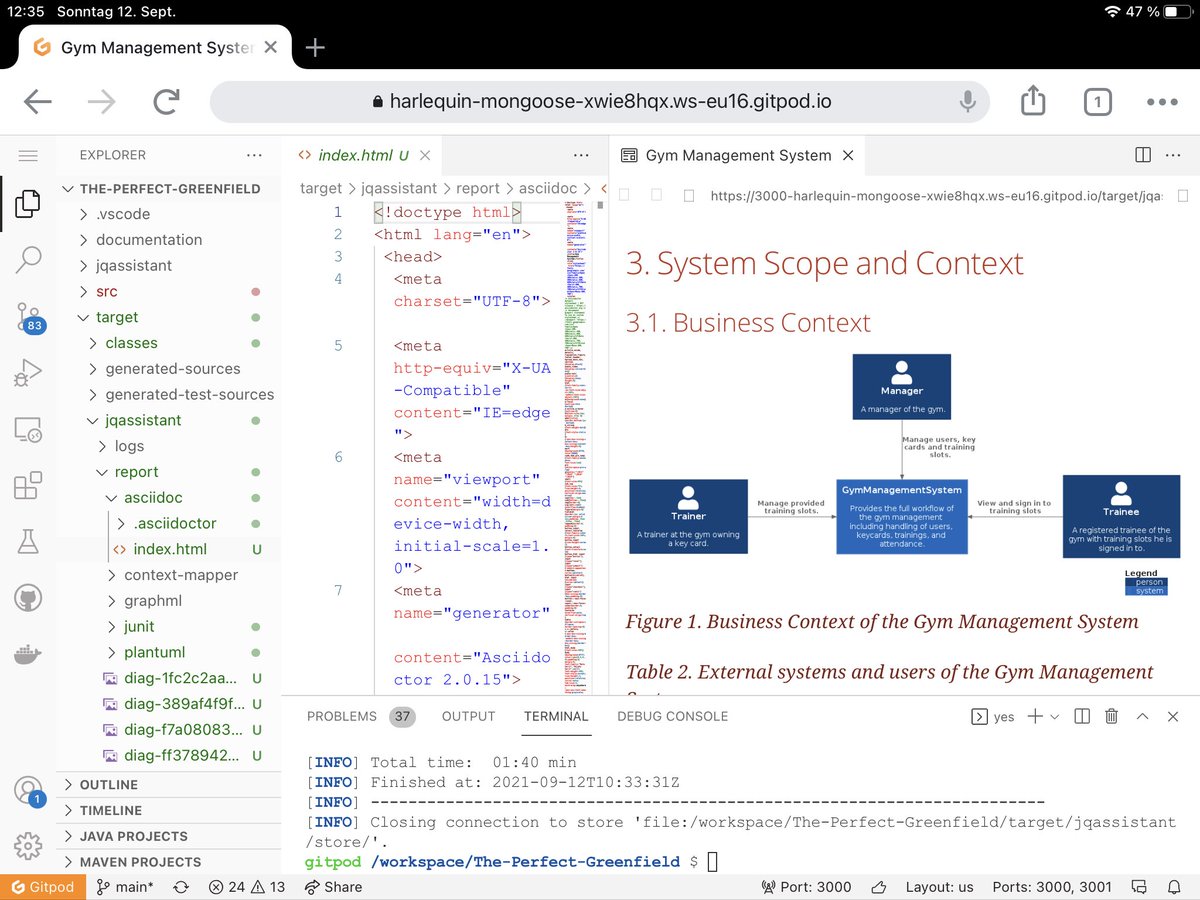Screen dimensions: 1200x900
Task: Select the TERMINAL panel tab
Action: click(556, 716)
